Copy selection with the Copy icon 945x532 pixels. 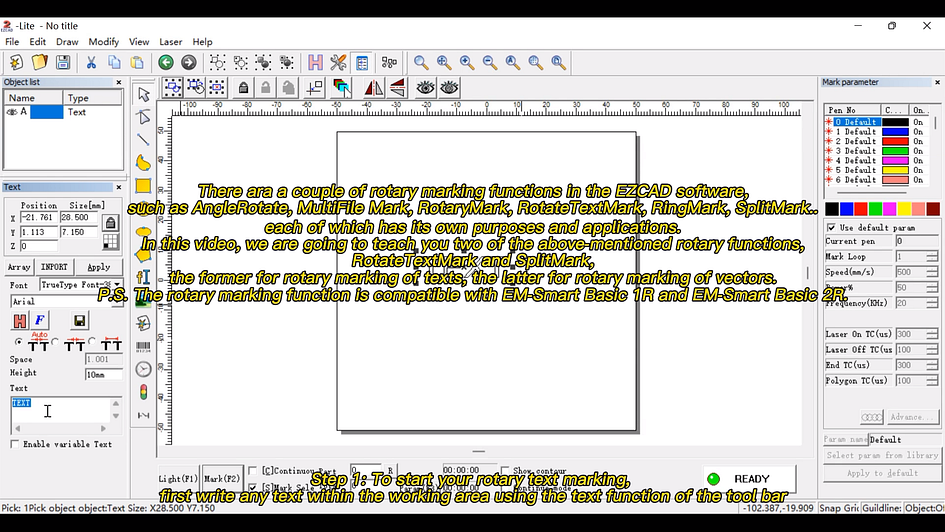[114, 62]
